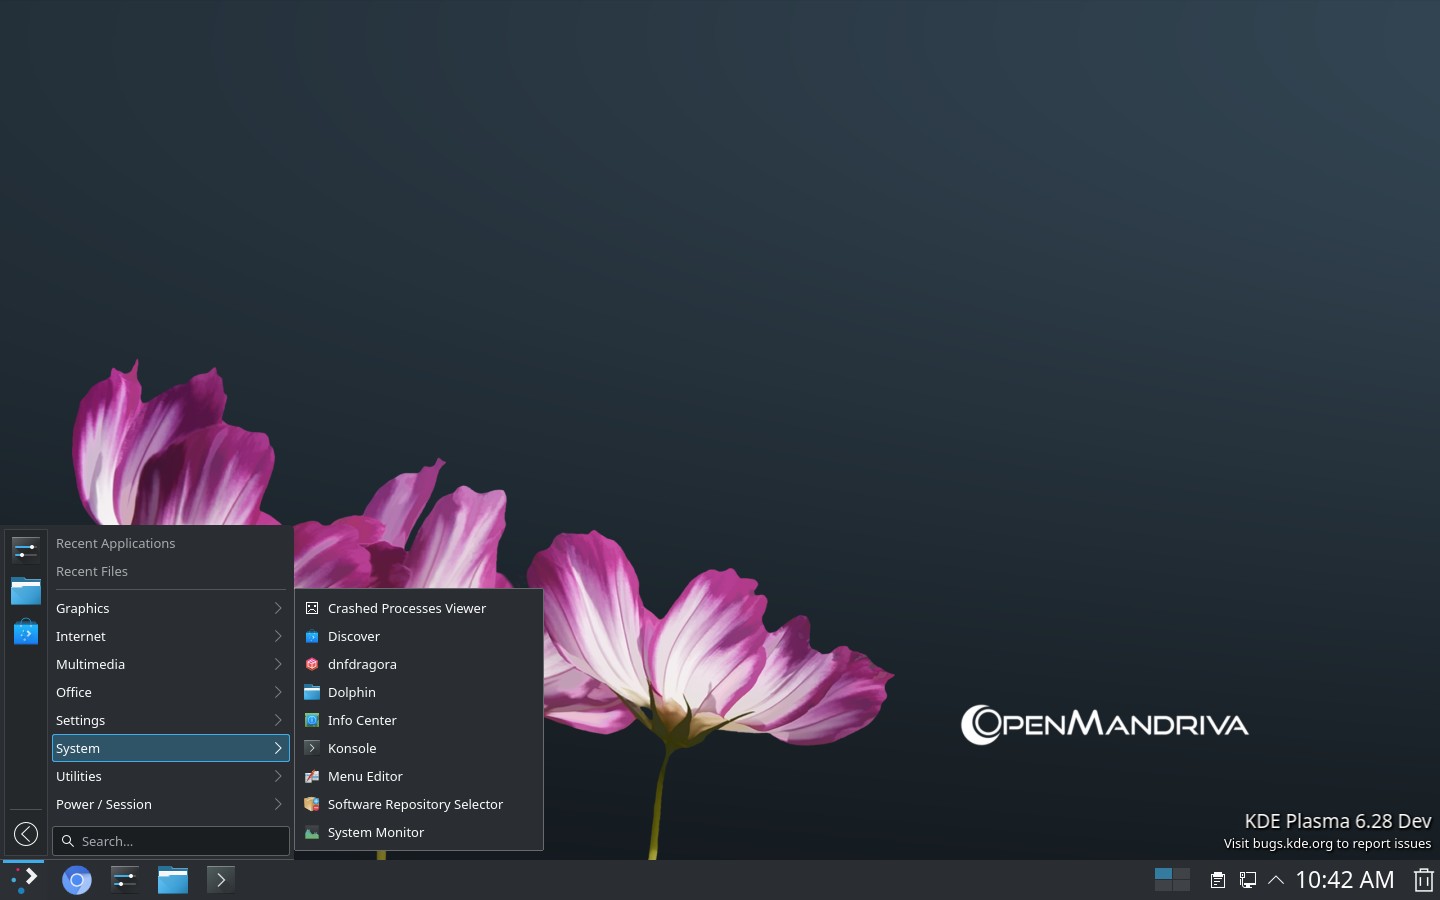Open Crashed Processes Viewer
Viewport: 1440px width, 900px height.
tap(406, 608)
